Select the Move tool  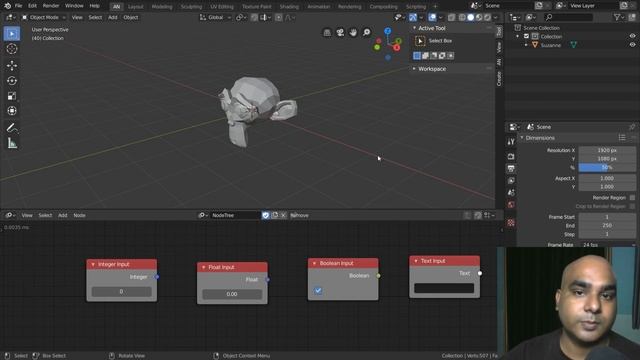12,65
